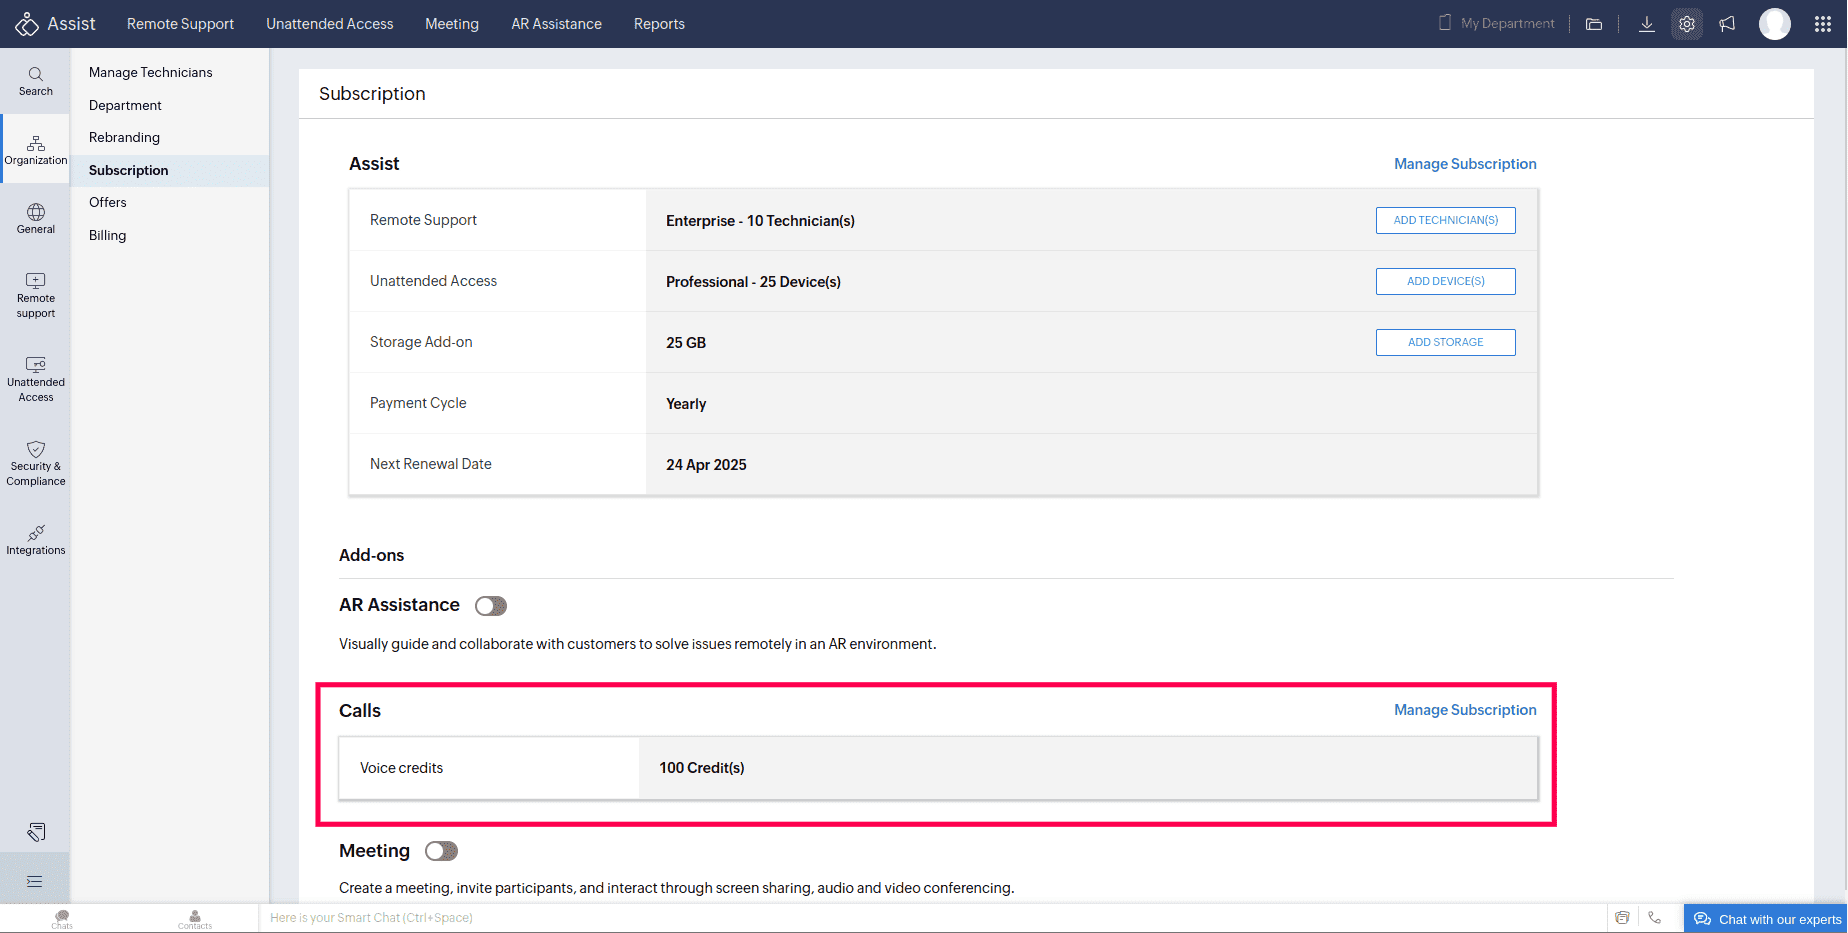1848x933 pixels.
Task: Select Billing from the organization menu
Action: (x=107, y=235)
